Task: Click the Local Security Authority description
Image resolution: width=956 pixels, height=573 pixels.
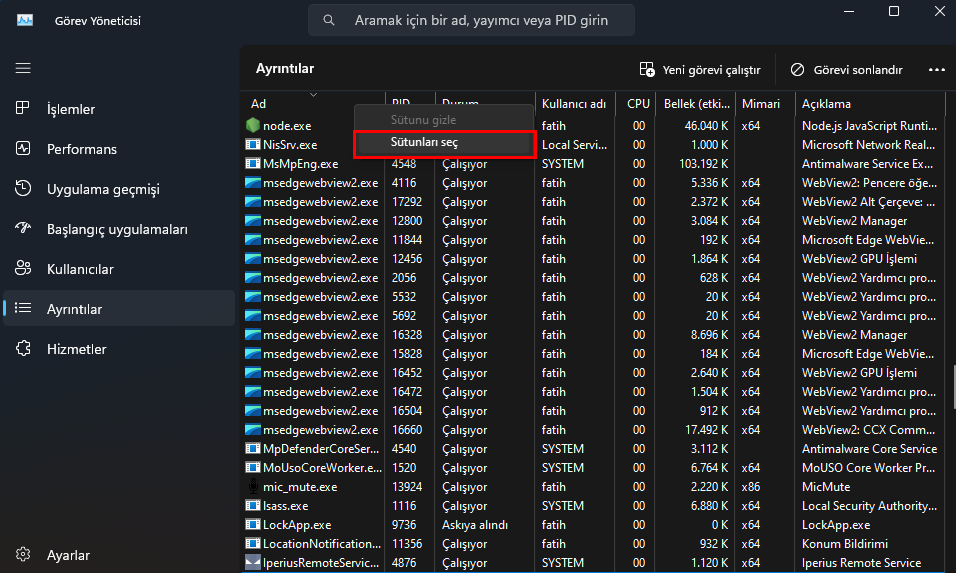Action: point(869,505)
